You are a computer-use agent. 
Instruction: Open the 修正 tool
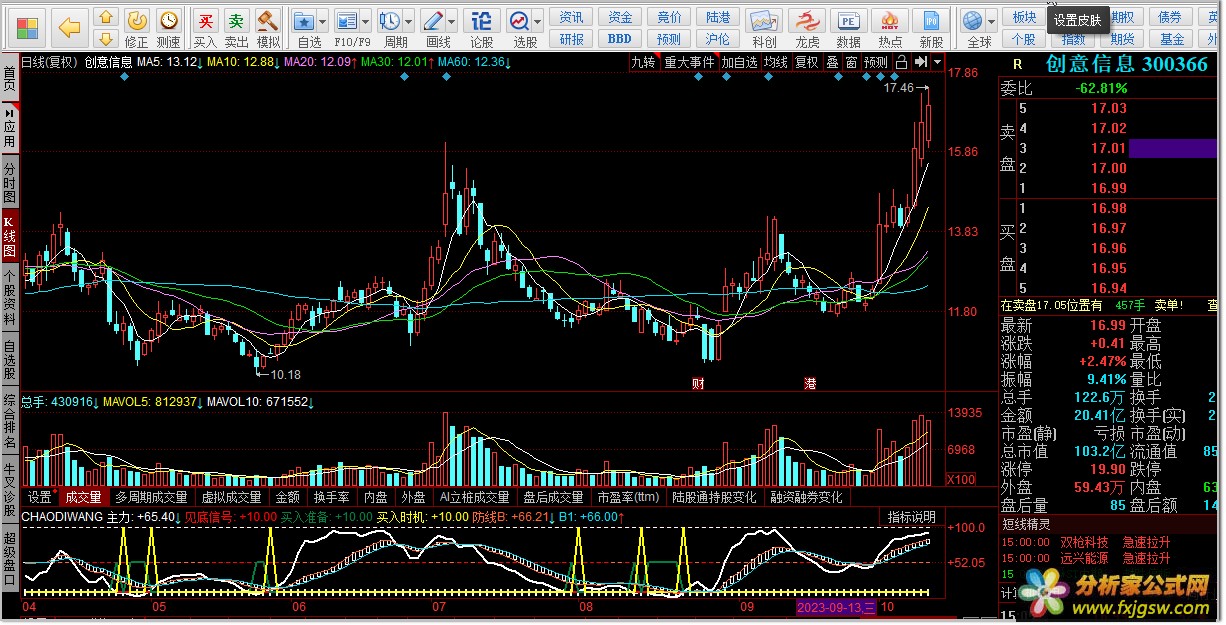pyautogui.click(x=137, y=29)
